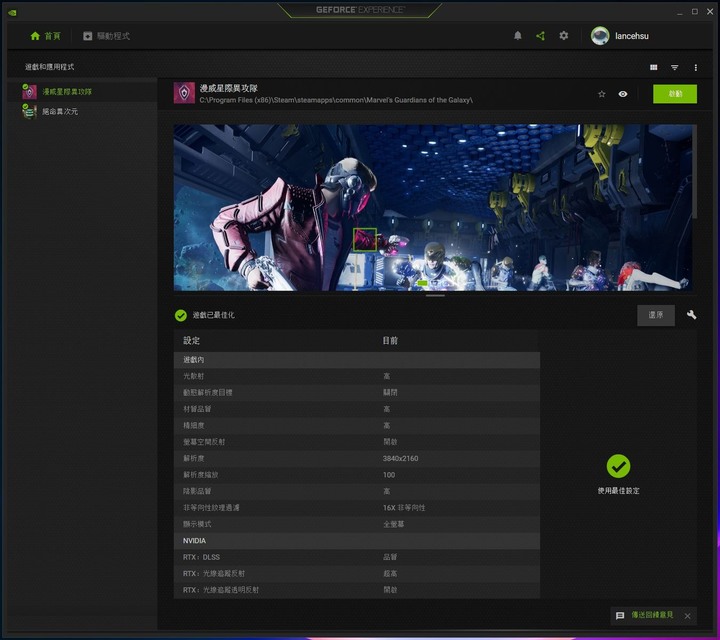Image resolution: width=720 pixels, height=640 pixels.
Task: Switch to grid view of games
Action: (653, 67)
